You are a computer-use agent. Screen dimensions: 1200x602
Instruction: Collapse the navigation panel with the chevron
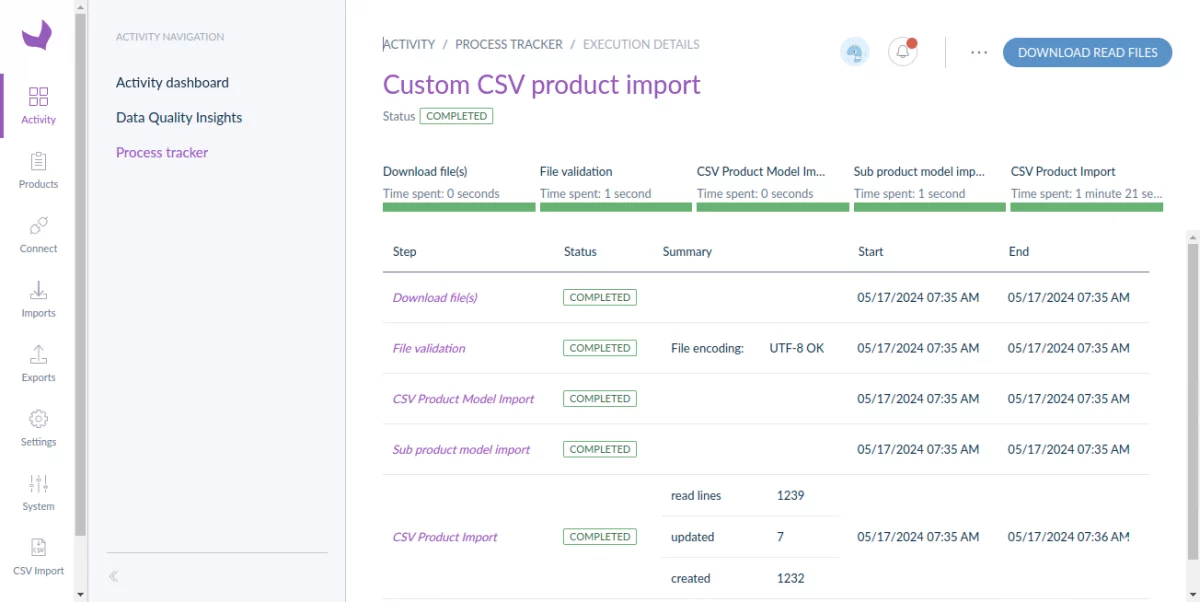[112, 576]
